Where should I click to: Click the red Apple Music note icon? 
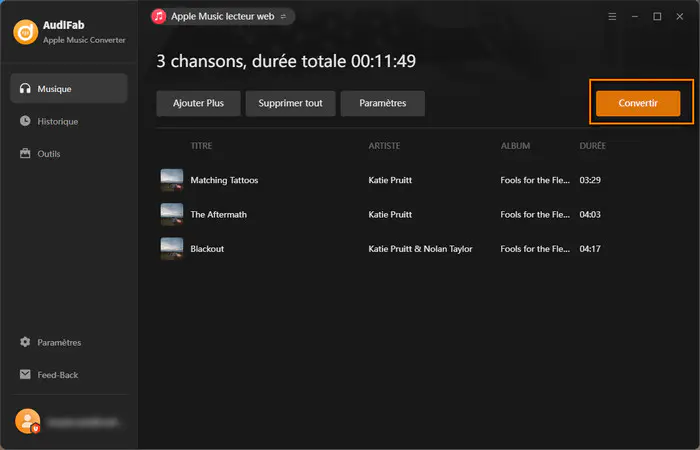point(158,17)
